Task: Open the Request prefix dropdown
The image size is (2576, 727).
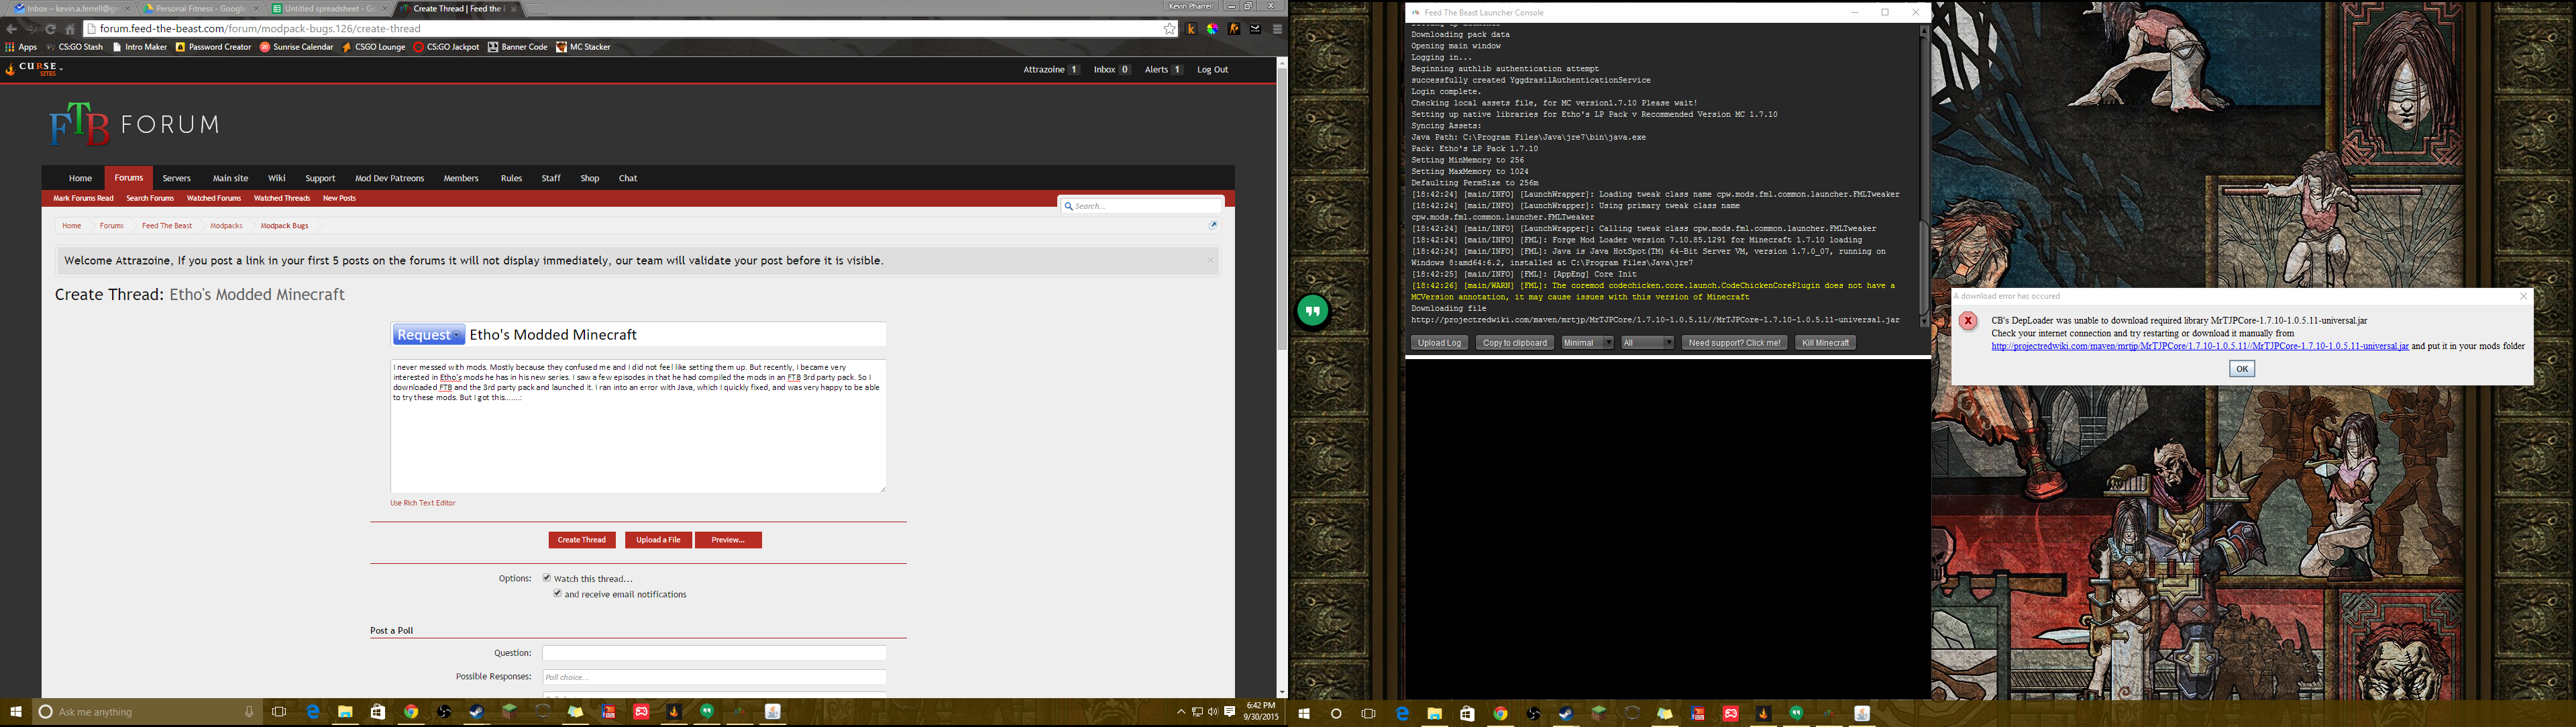Action: (428, 335)
